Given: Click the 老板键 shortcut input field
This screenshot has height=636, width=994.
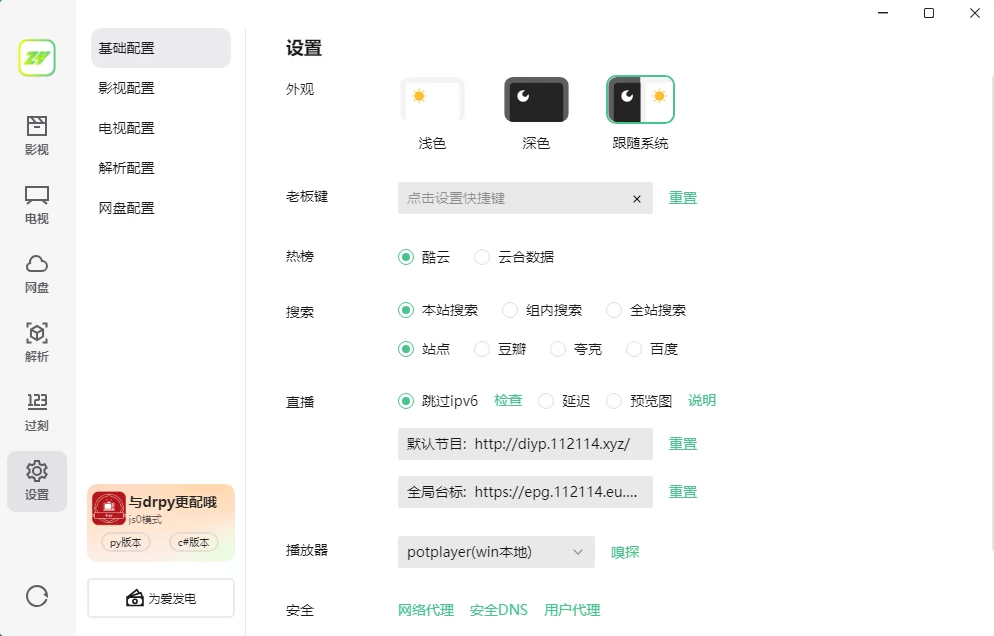Looking at the screenshot, I should (515, 198).
